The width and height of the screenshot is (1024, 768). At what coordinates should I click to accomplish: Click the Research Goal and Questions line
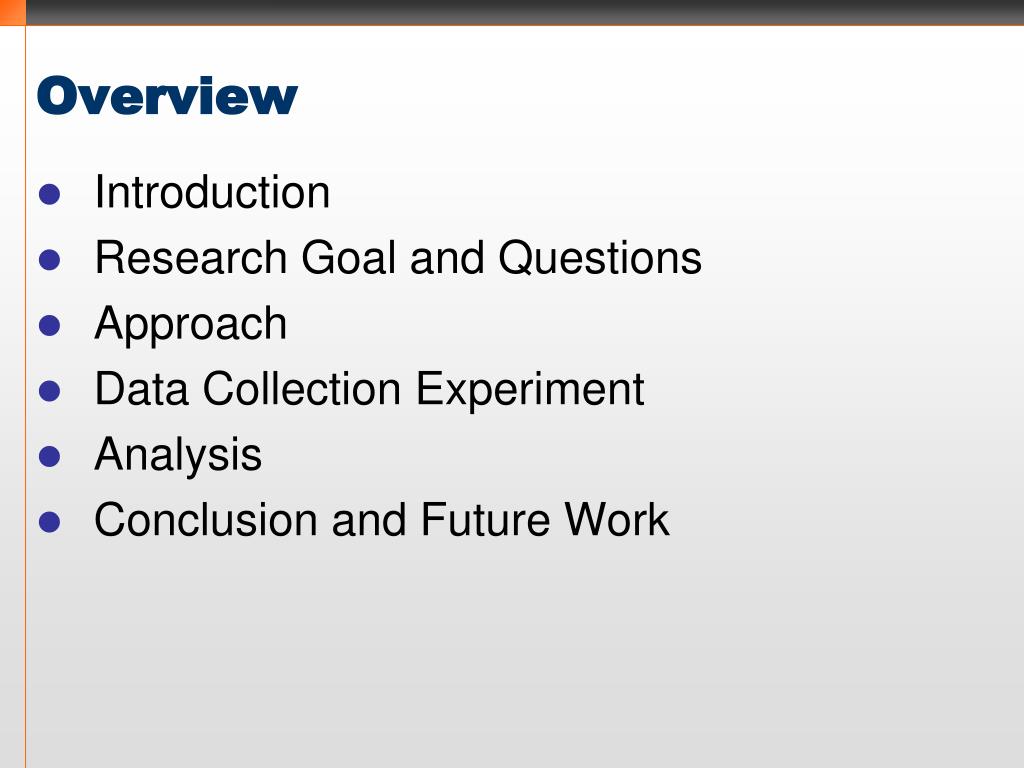tap(398, 258)
